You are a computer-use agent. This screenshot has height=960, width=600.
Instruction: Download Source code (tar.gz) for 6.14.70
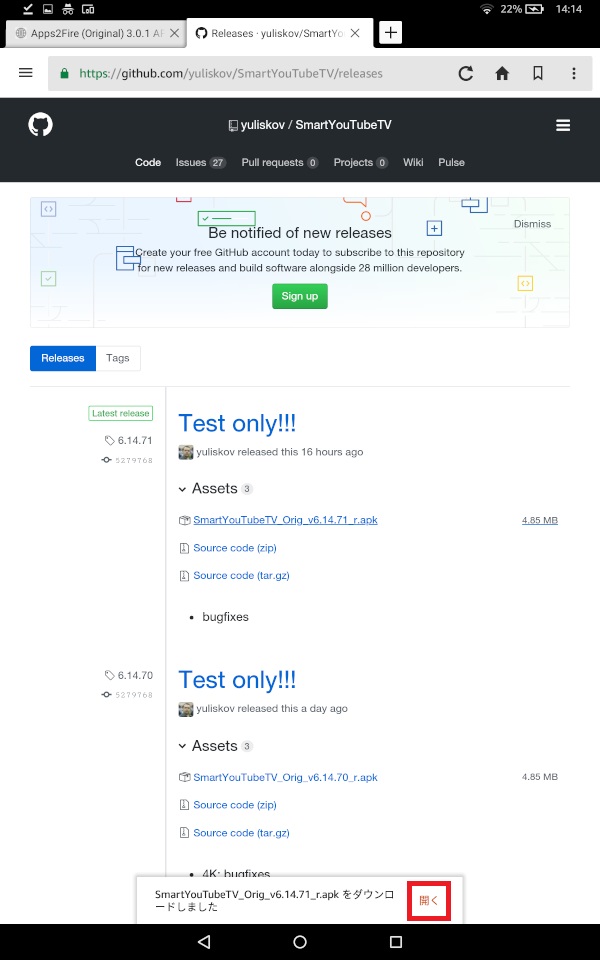[241, 833]
